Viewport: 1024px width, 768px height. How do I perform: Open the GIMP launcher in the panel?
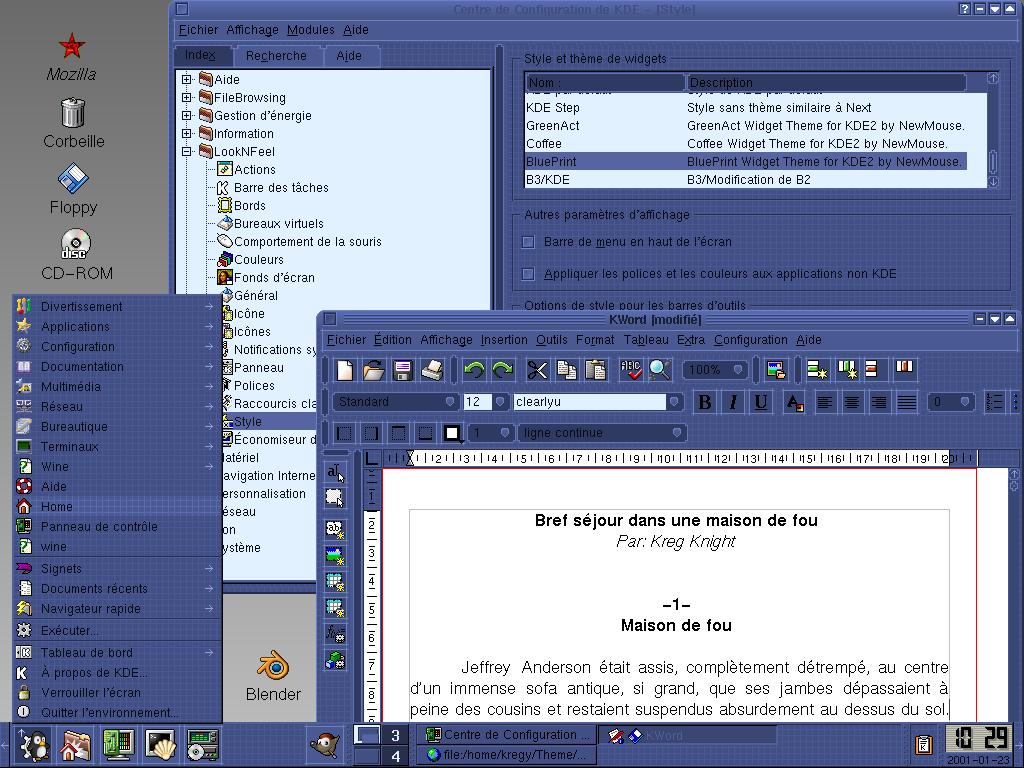click(325, 744)
